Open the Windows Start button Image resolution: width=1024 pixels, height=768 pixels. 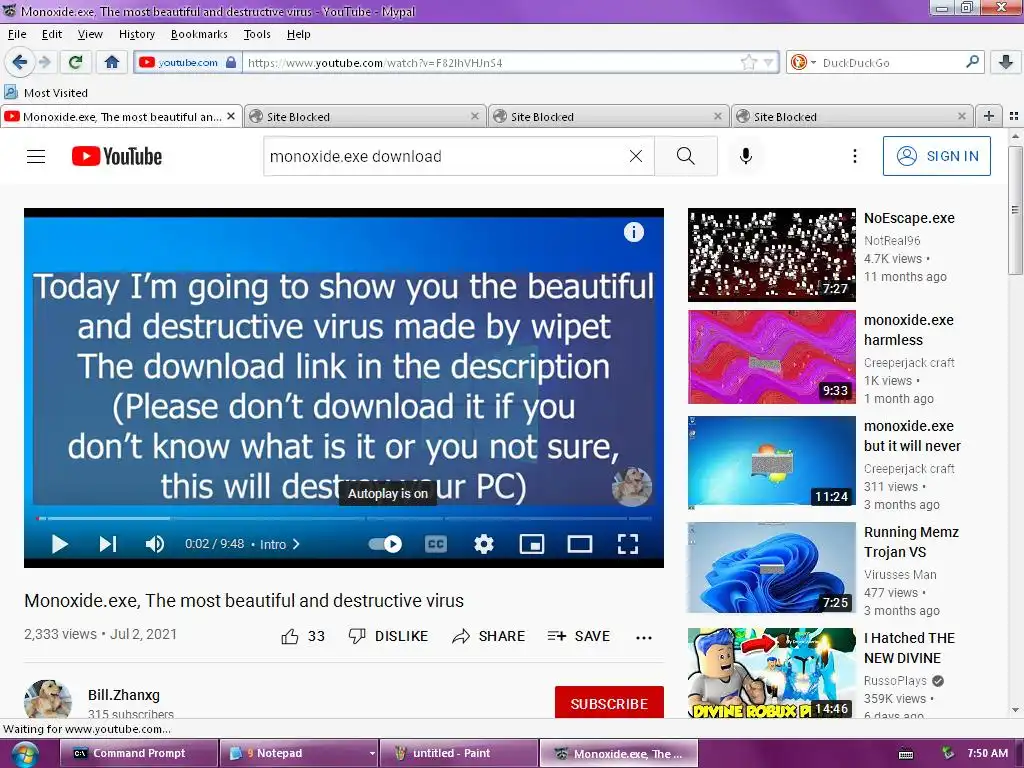pos(24,753)
